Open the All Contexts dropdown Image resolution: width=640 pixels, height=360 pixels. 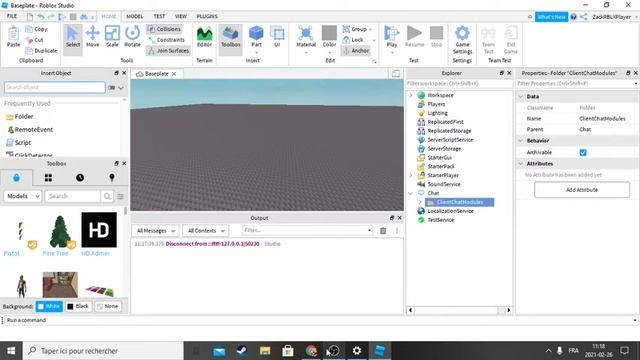206,231
